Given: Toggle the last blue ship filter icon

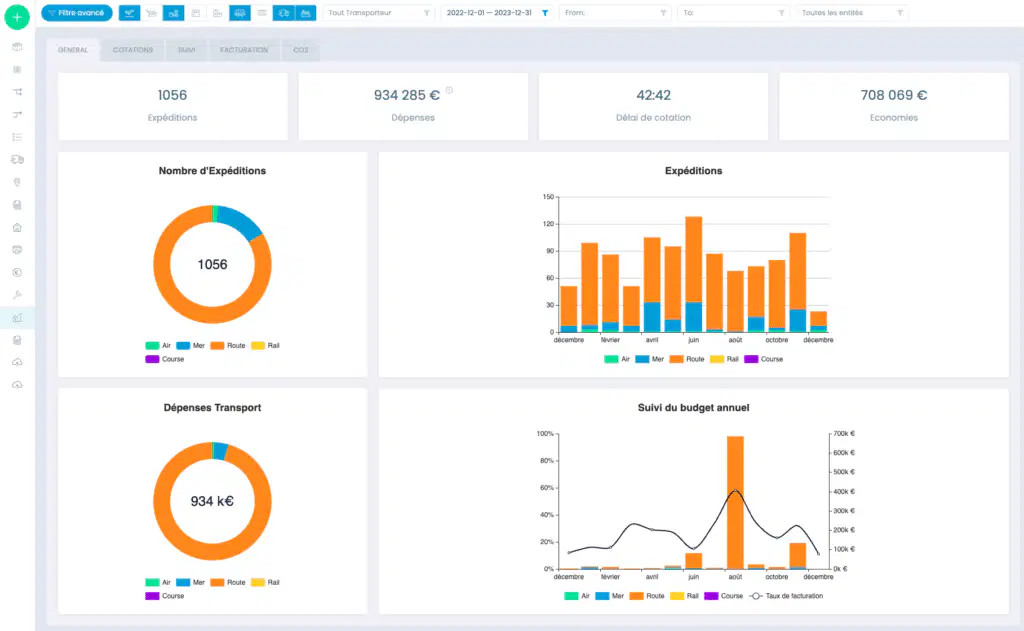Looking at the screenshot, I should 306,13.
